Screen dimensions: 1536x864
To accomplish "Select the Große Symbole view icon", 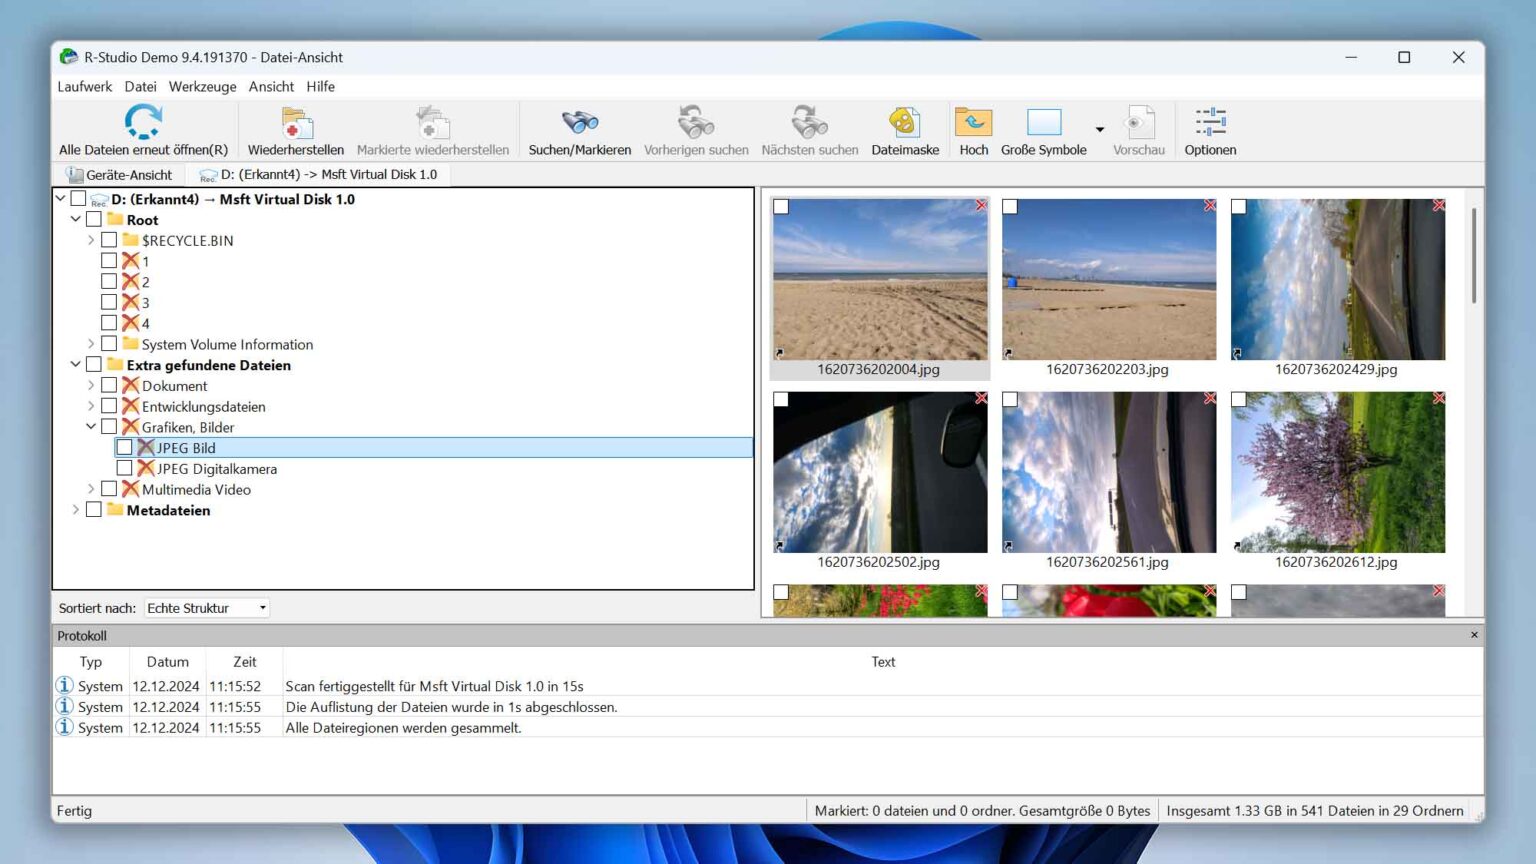I will 1044,123.
